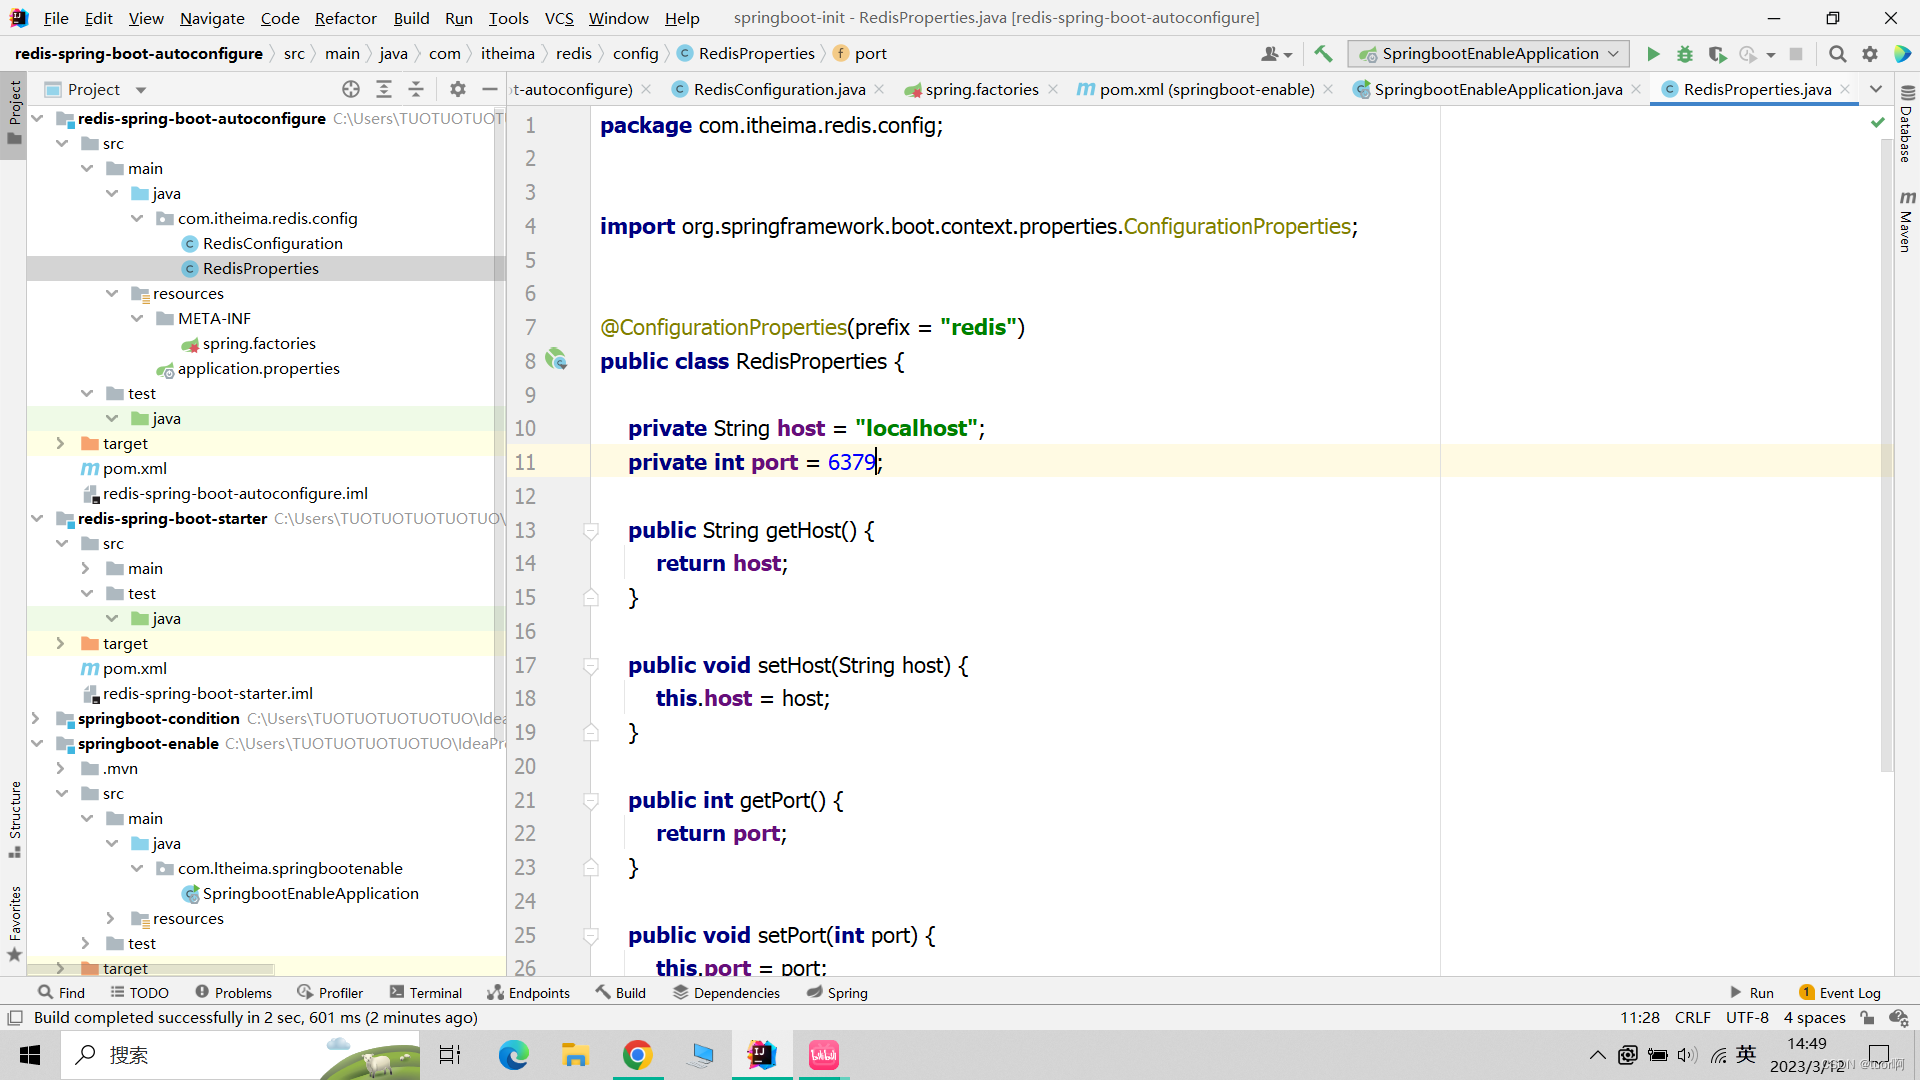
Task: Open the Terminal tool window
Action: [x=426, y=993]
